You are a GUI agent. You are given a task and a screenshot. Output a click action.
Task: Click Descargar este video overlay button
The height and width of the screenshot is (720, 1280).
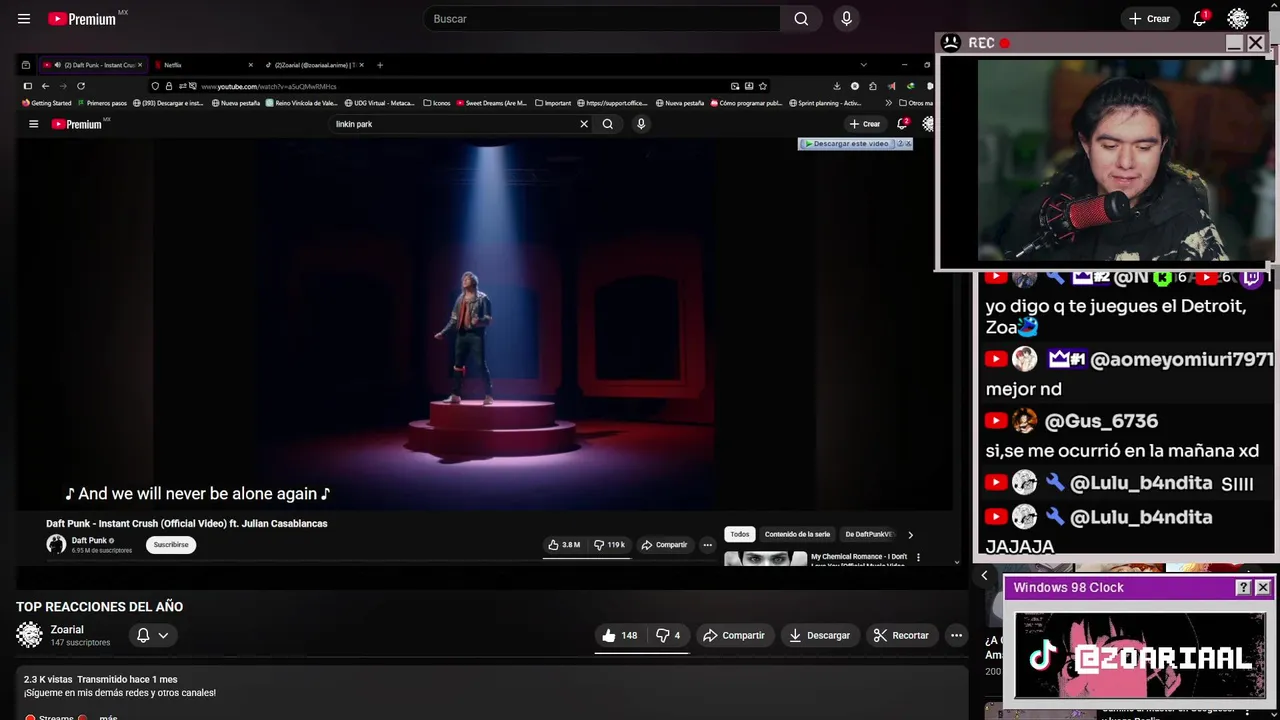(x=847, y=144)
